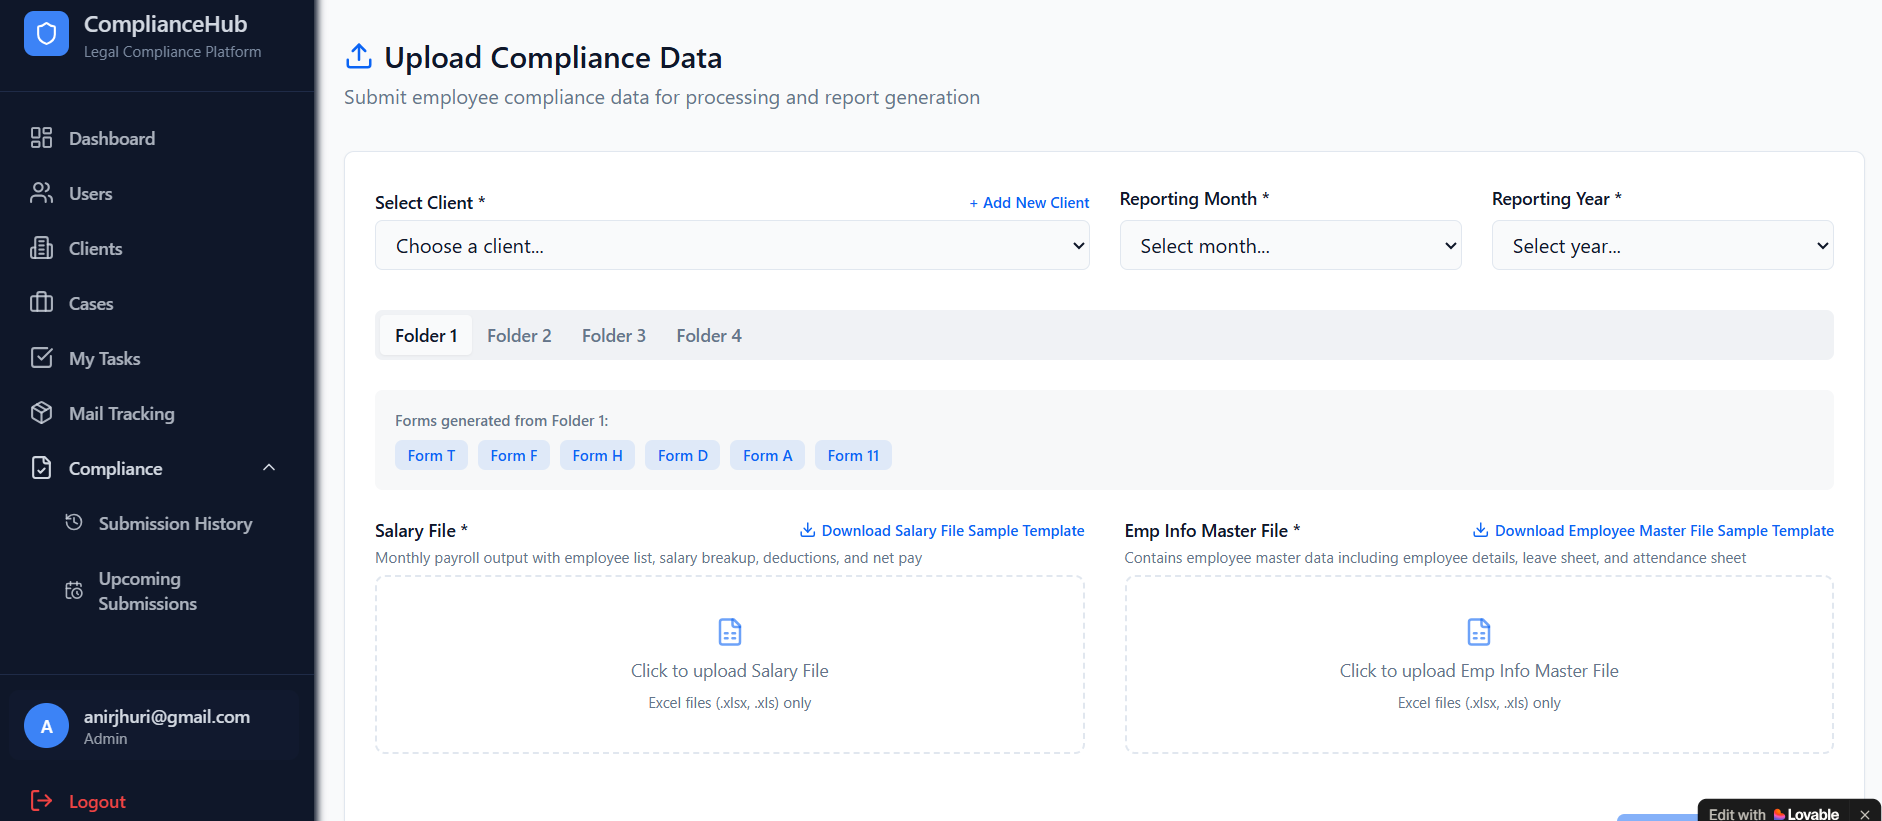Click the anirjhuri@gmail.com profile card
1882x821 pixels.
(157, 726)
